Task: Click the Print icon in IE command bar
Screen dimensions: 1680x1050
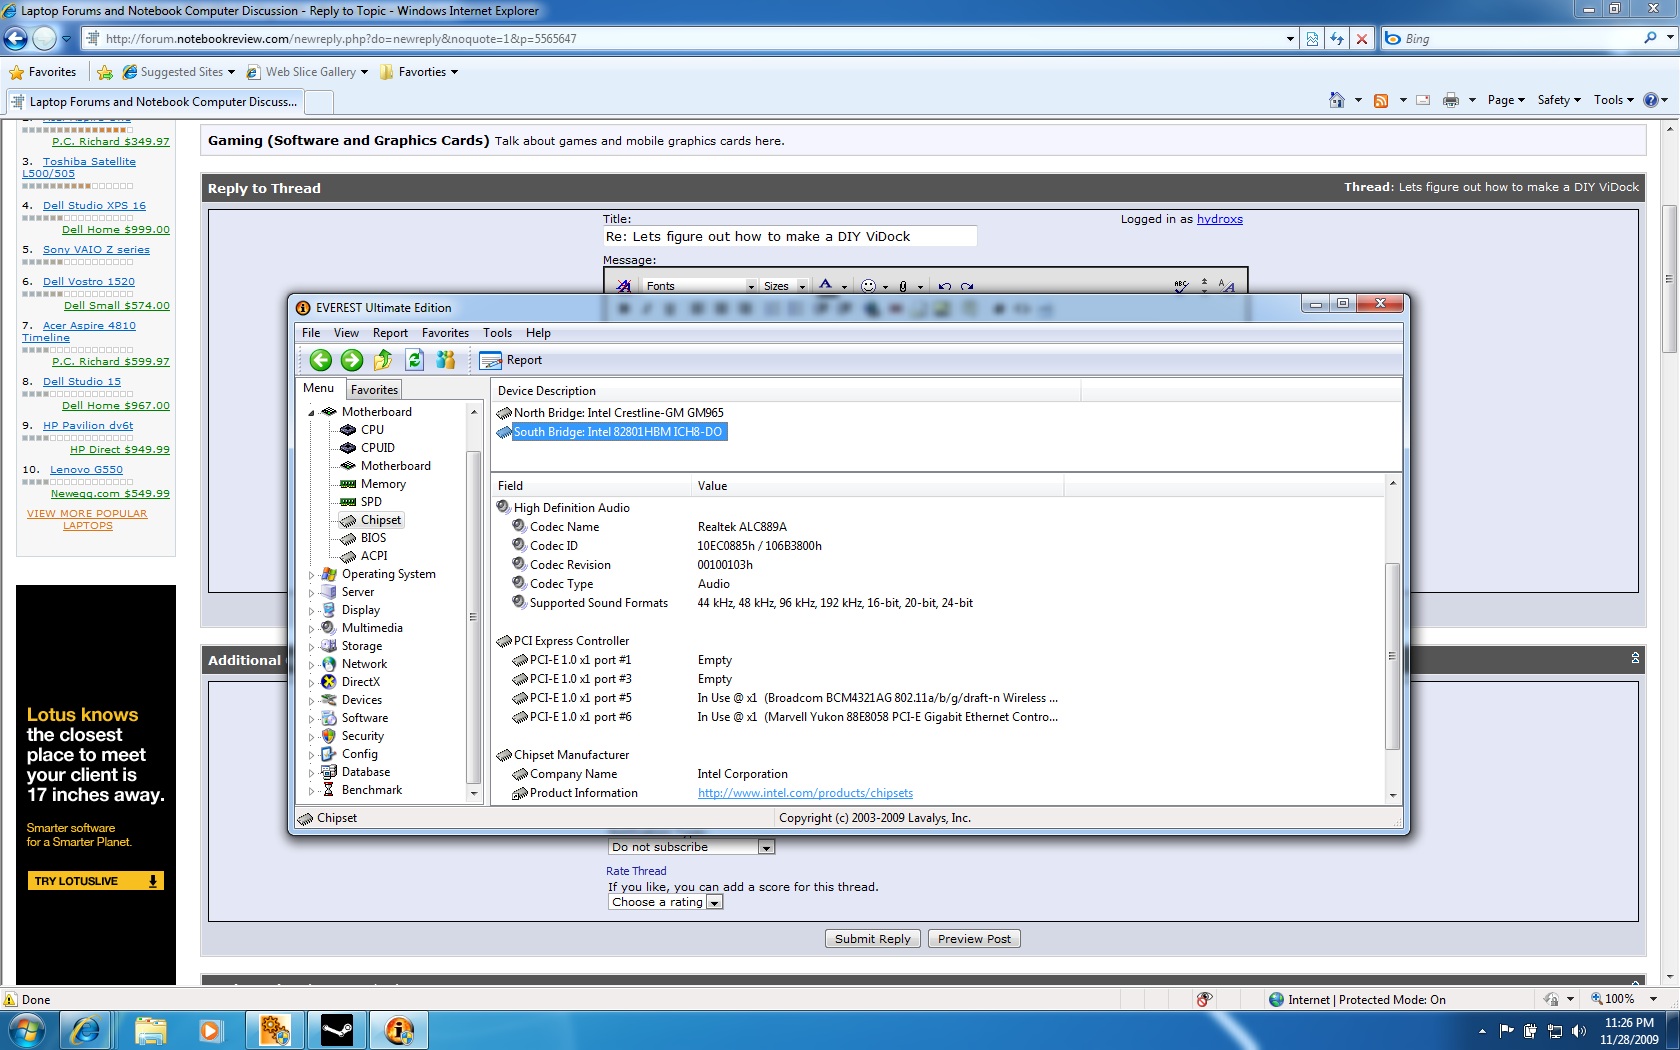Action: click(x=1450, y=100)
